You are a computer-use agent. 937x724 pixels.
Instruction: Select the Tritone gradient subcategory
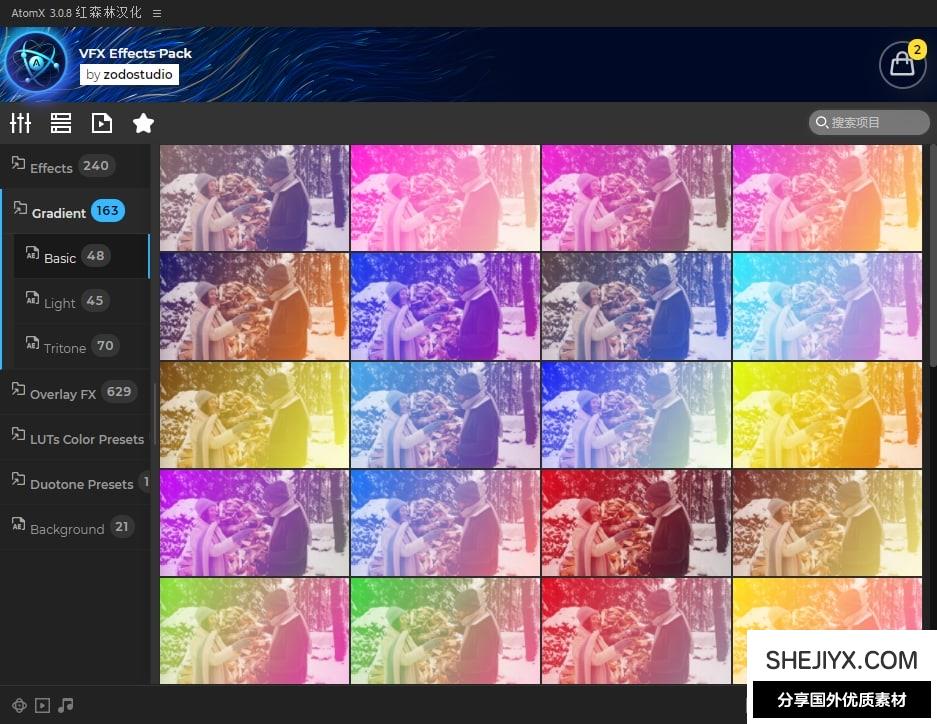(65, 347)
